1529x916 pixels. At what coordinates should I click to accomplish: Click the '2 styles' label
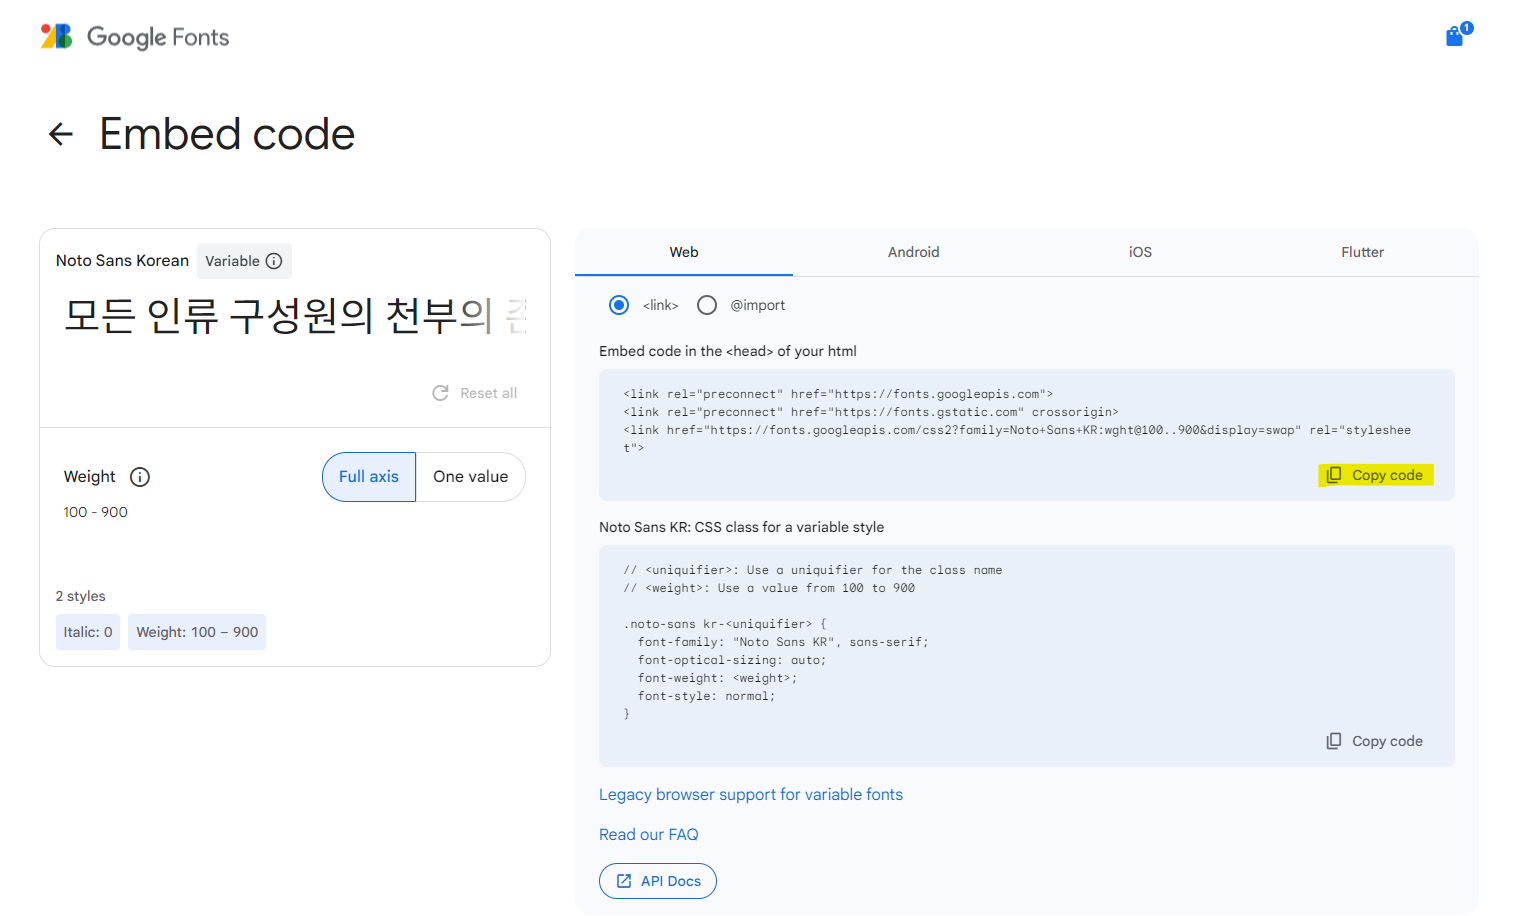point(81,596)
